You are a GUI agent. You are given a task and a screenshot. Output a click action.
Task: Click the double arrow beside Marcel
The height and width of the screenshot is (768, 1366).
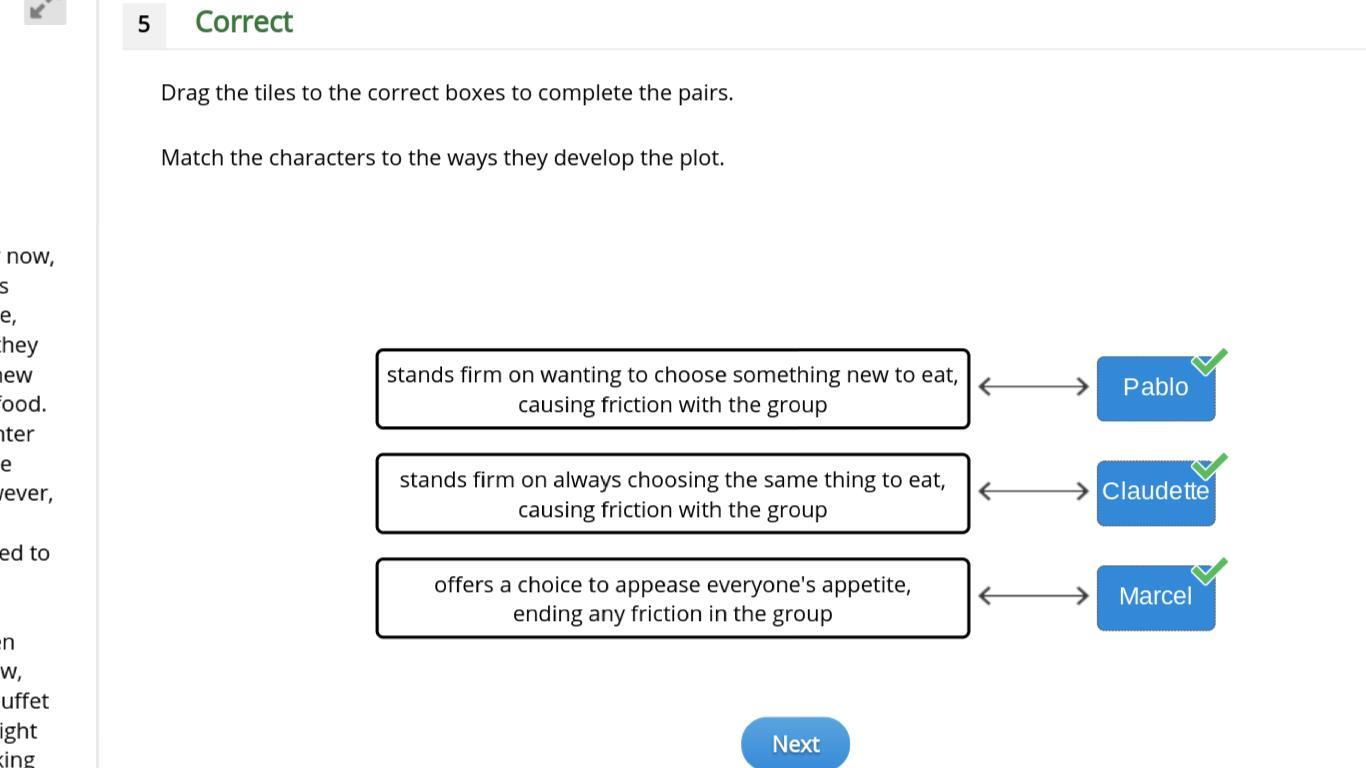point(1033,596)
